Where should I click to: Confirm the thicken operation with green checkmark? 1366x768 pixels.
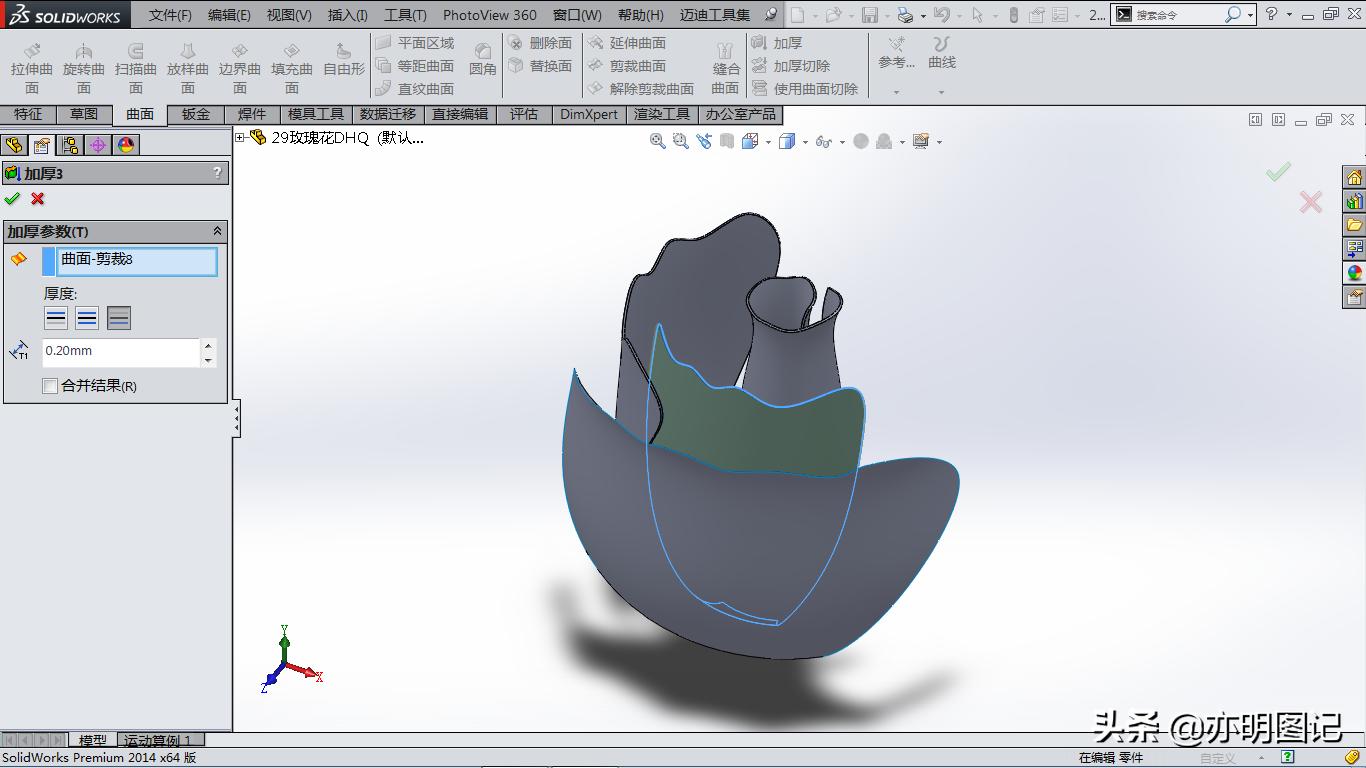pos(14,198)
